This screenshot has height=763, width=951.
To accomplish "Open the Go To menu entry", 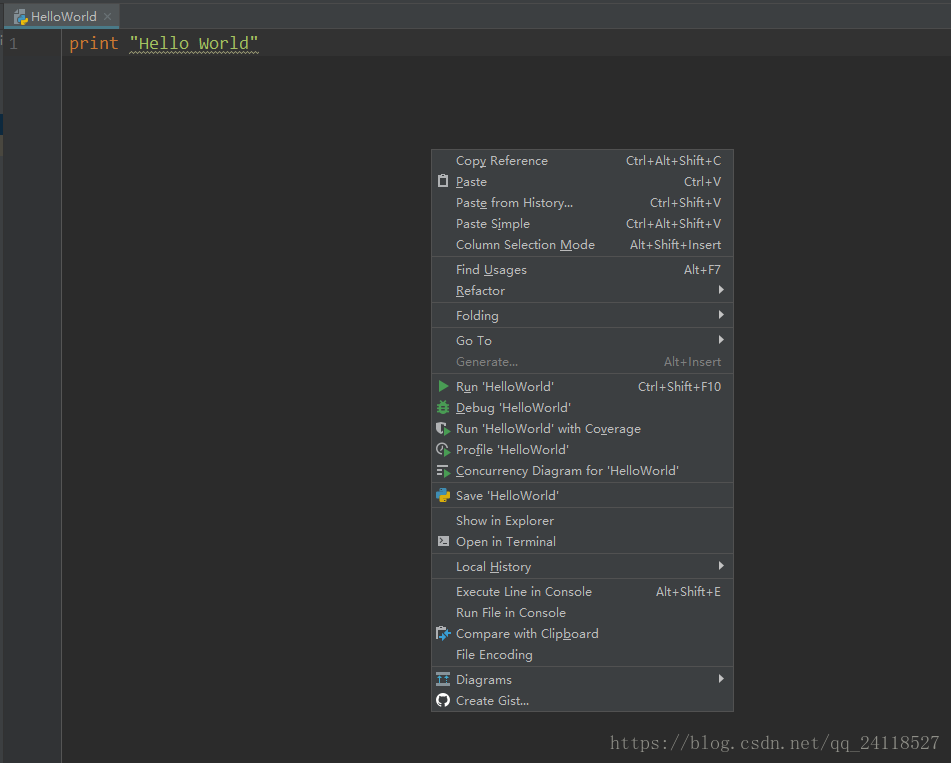I will [582, 340].
